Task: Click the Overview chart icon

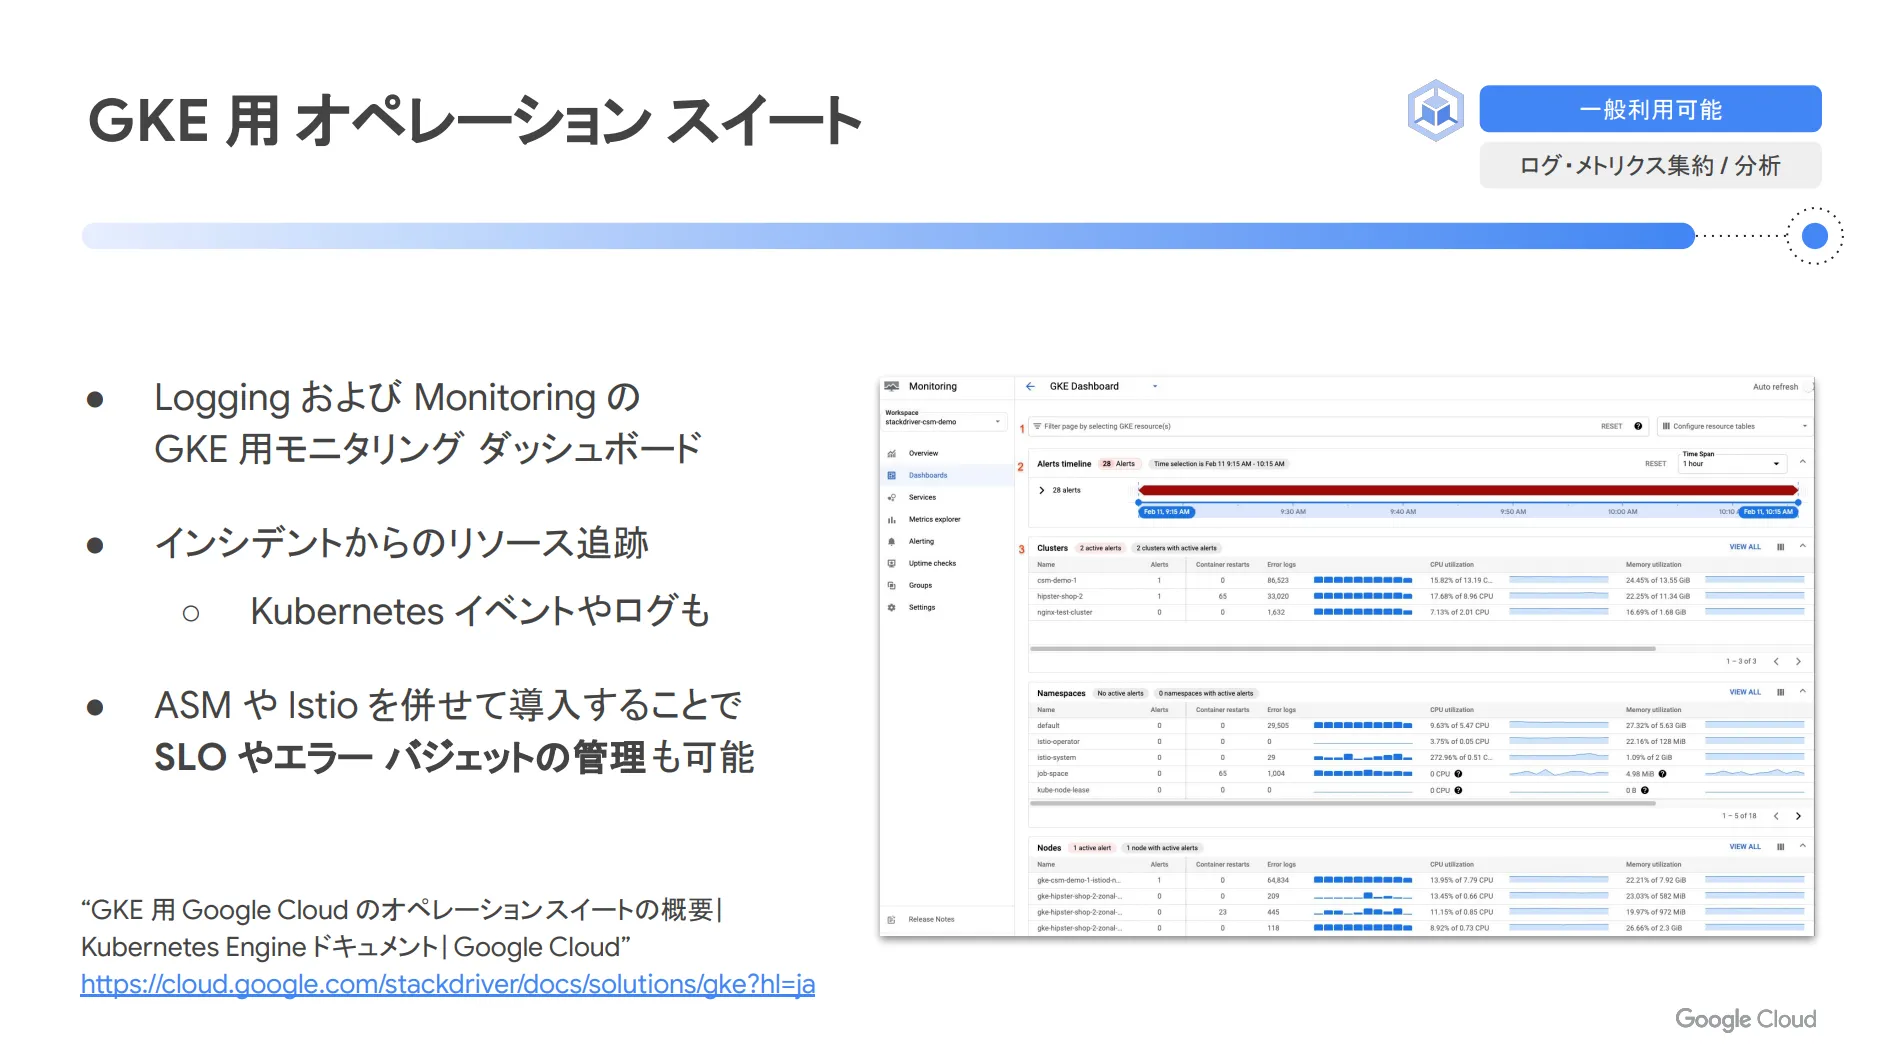Action: point(891,454)
